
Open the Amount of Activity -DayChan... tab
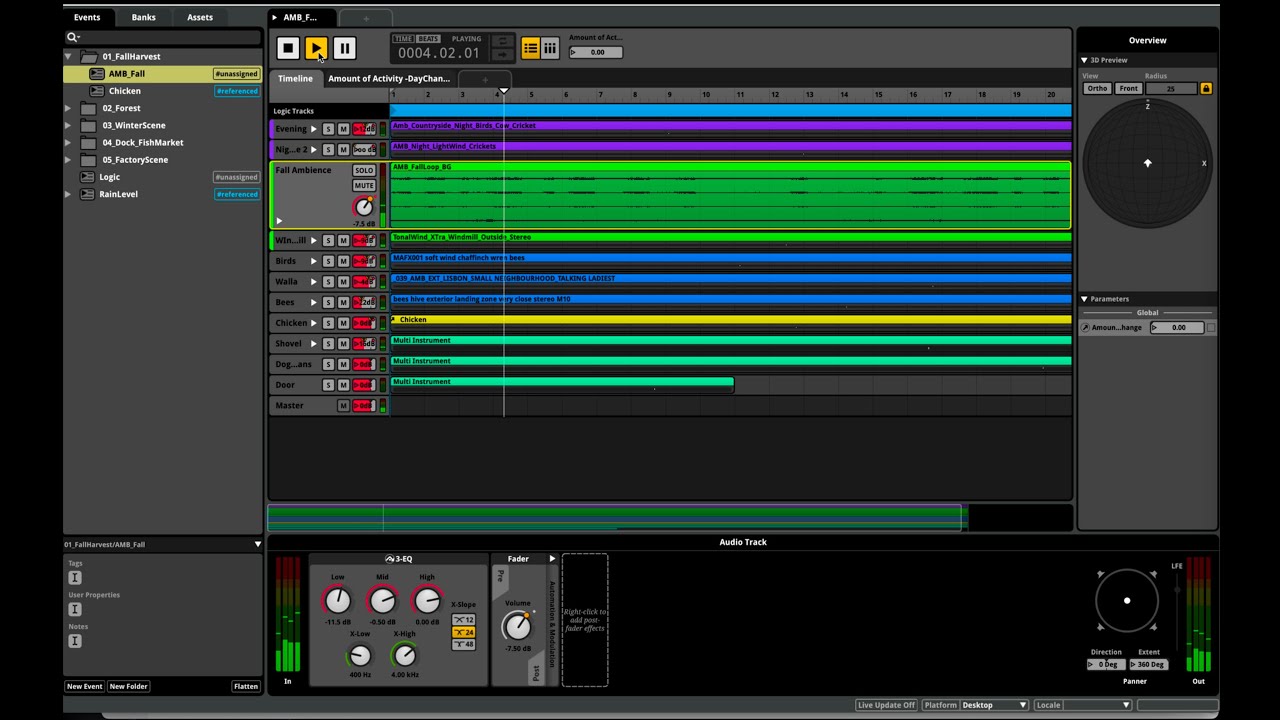[389, 79]
